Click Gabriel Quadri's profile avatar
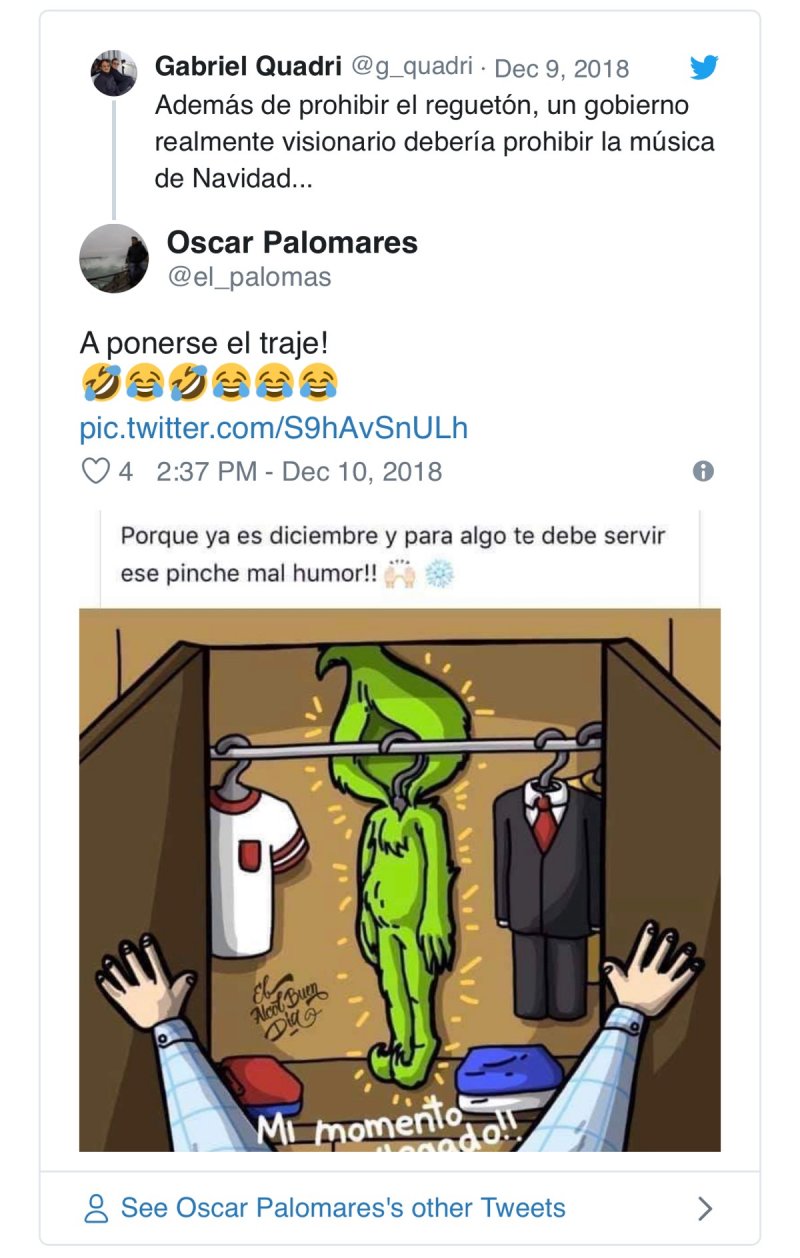Image resolution: width=800 pixels, height=1258 pixels. click(x=114, y=73)
